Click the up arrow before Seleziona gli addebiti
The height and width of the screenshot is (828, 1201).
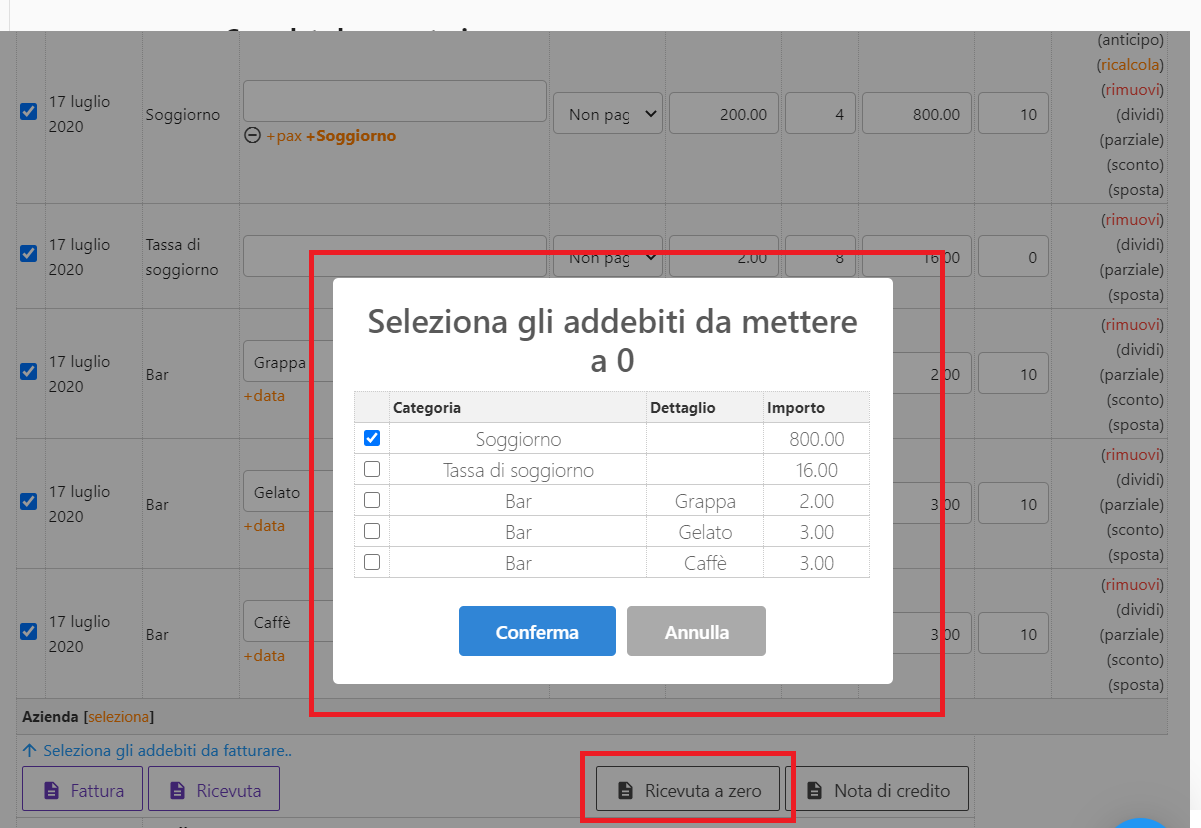[29, 750]
